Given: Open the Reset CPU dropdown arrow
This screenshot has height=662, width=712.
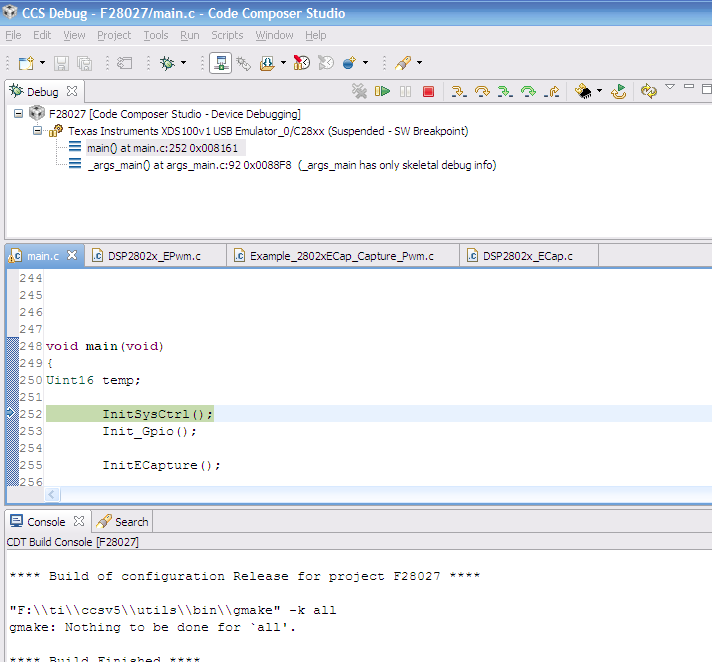Looking at the screenshot, I should click(x=599, y=91).
